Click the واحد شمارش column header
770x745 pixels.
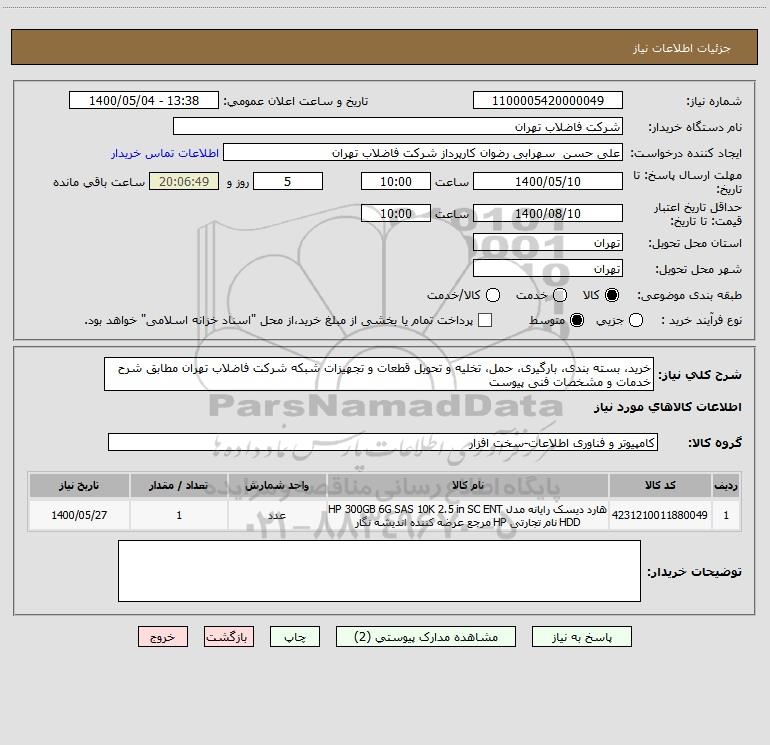coord(277,486)
